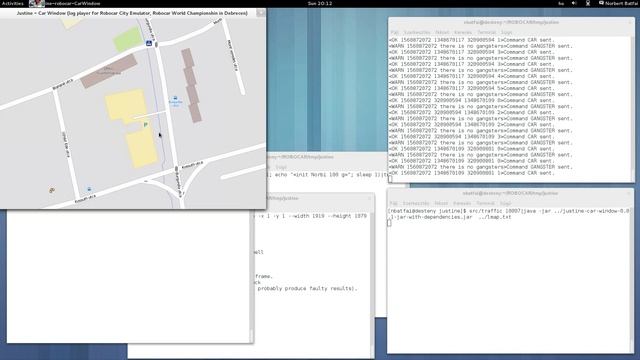Click the bus stop icon beside the brown buildings

pyautogui.click(x=176, y=98)
